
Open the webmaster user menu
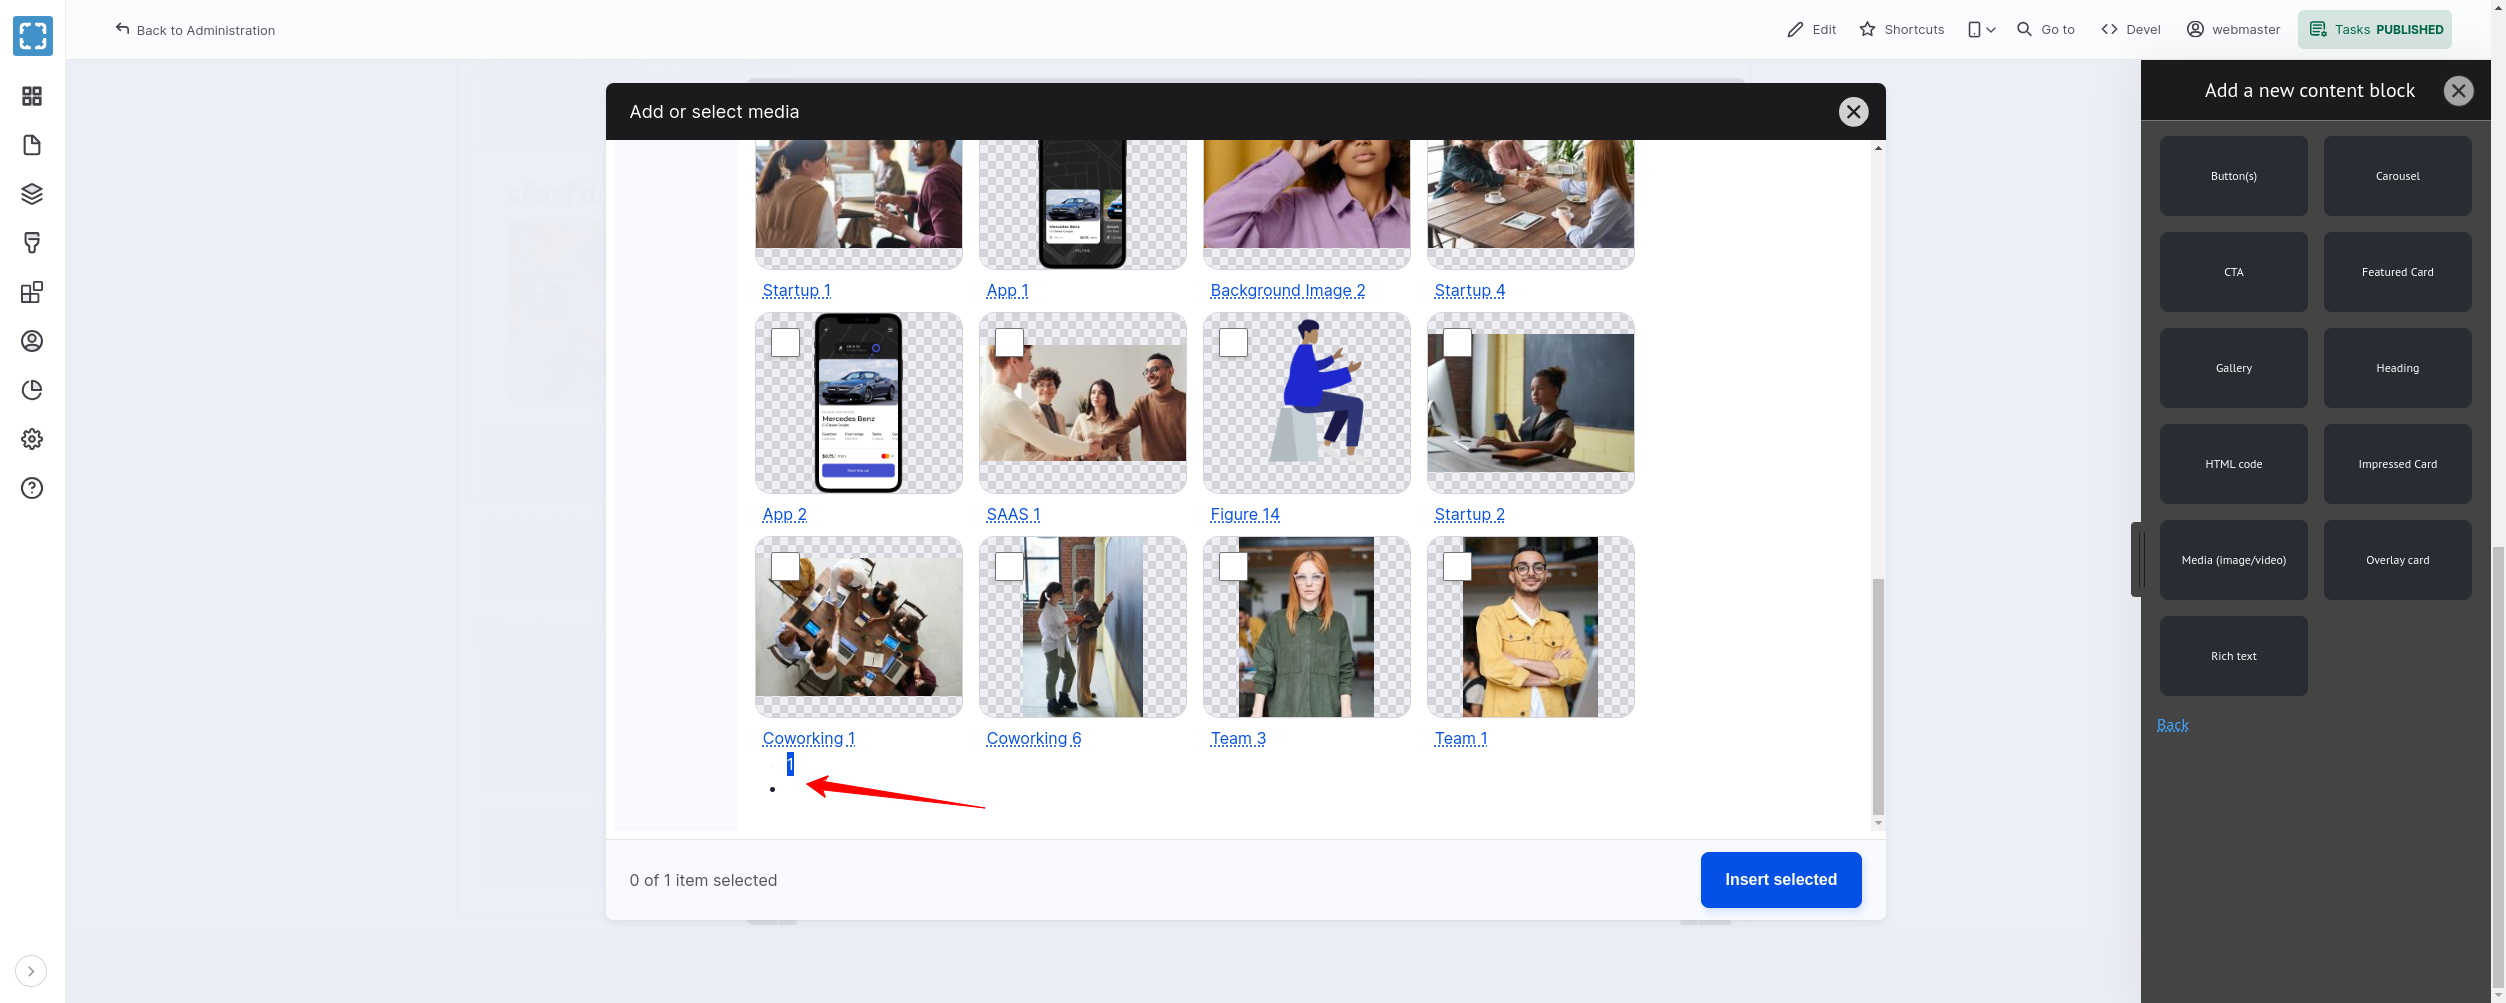(2233, 30)
